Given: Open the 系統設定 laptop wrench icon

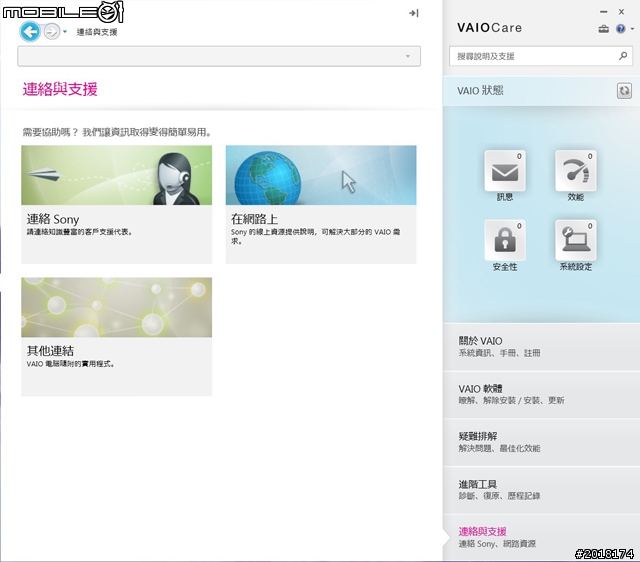Looking at the screenshot, I should coord(576,240).
